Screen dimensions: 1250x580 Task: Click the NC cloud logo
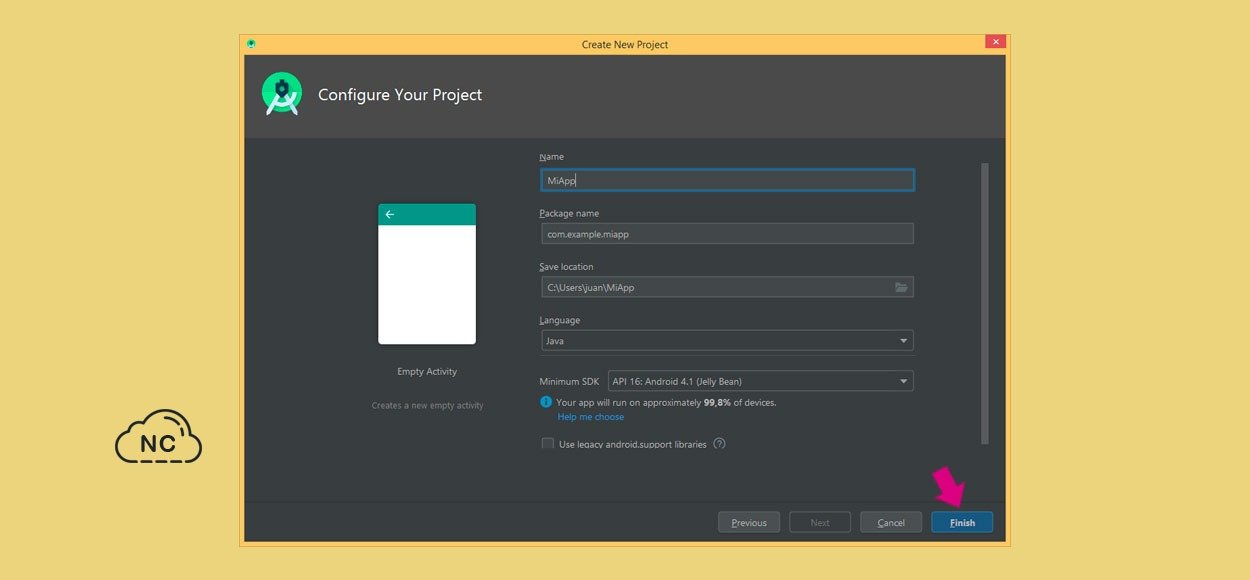click(158, 438)
